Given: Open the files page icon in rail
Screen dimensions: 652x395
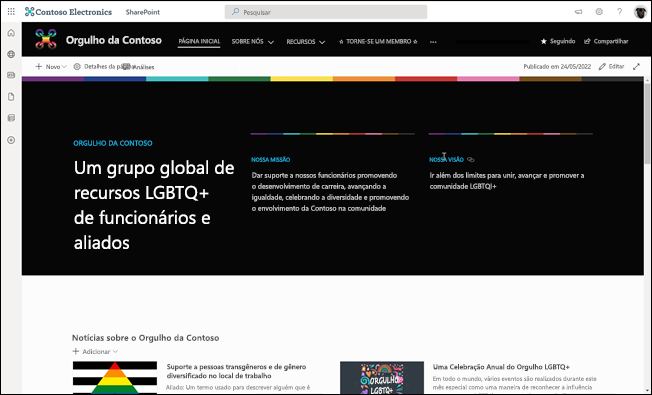Looking at the screenshot, I should pyautogui.click(x=11, y=97).
